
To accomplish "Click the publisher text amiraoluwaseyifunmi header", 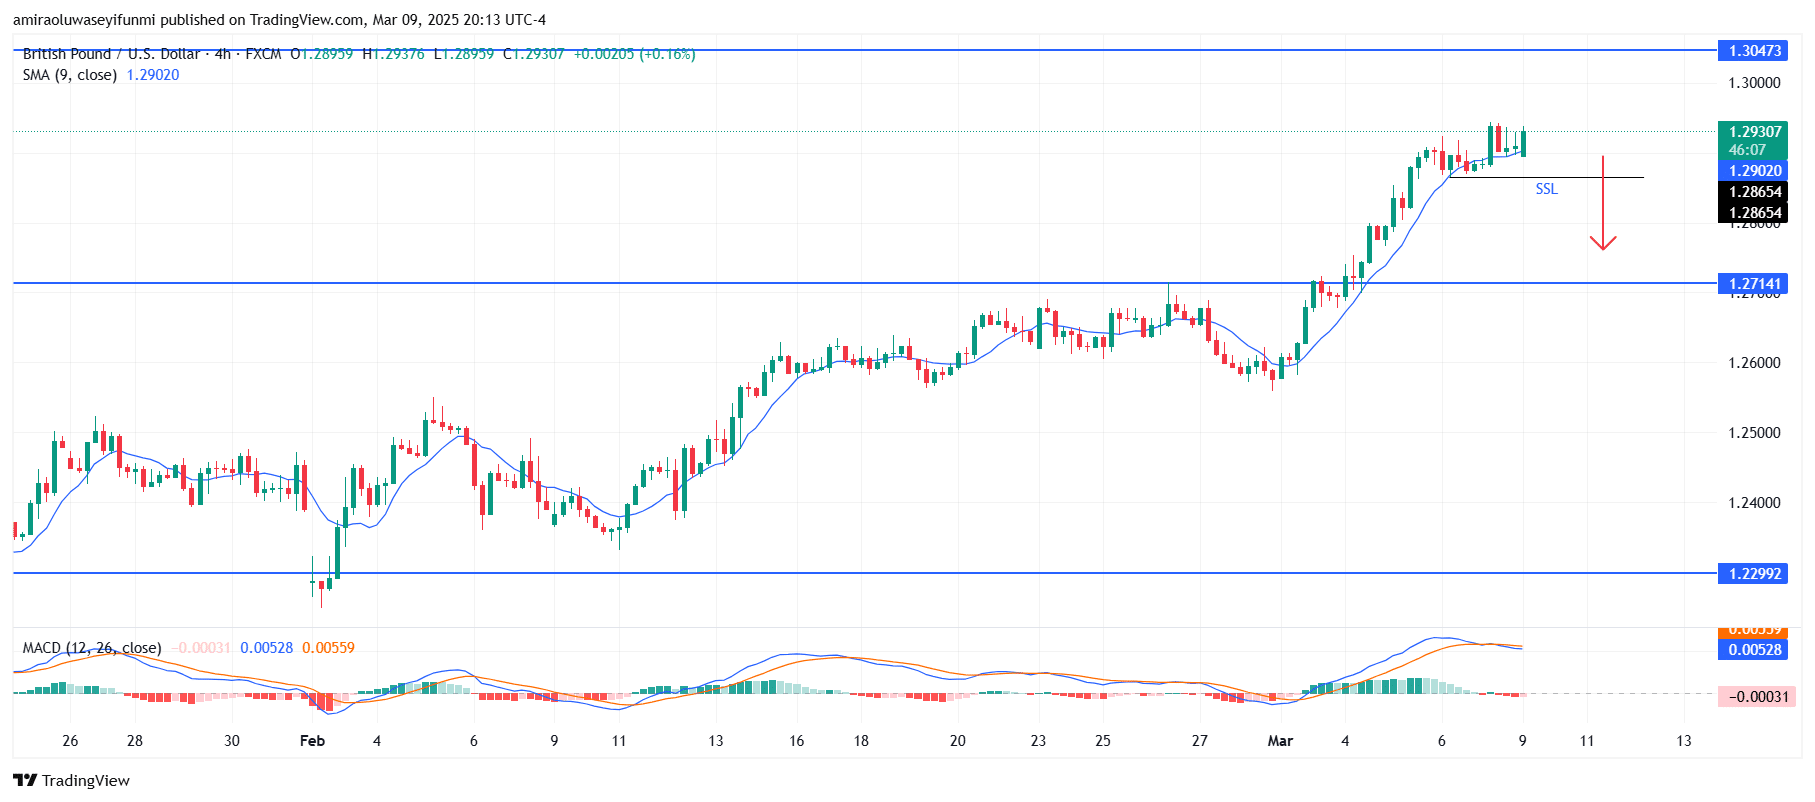I will (84, 20).
